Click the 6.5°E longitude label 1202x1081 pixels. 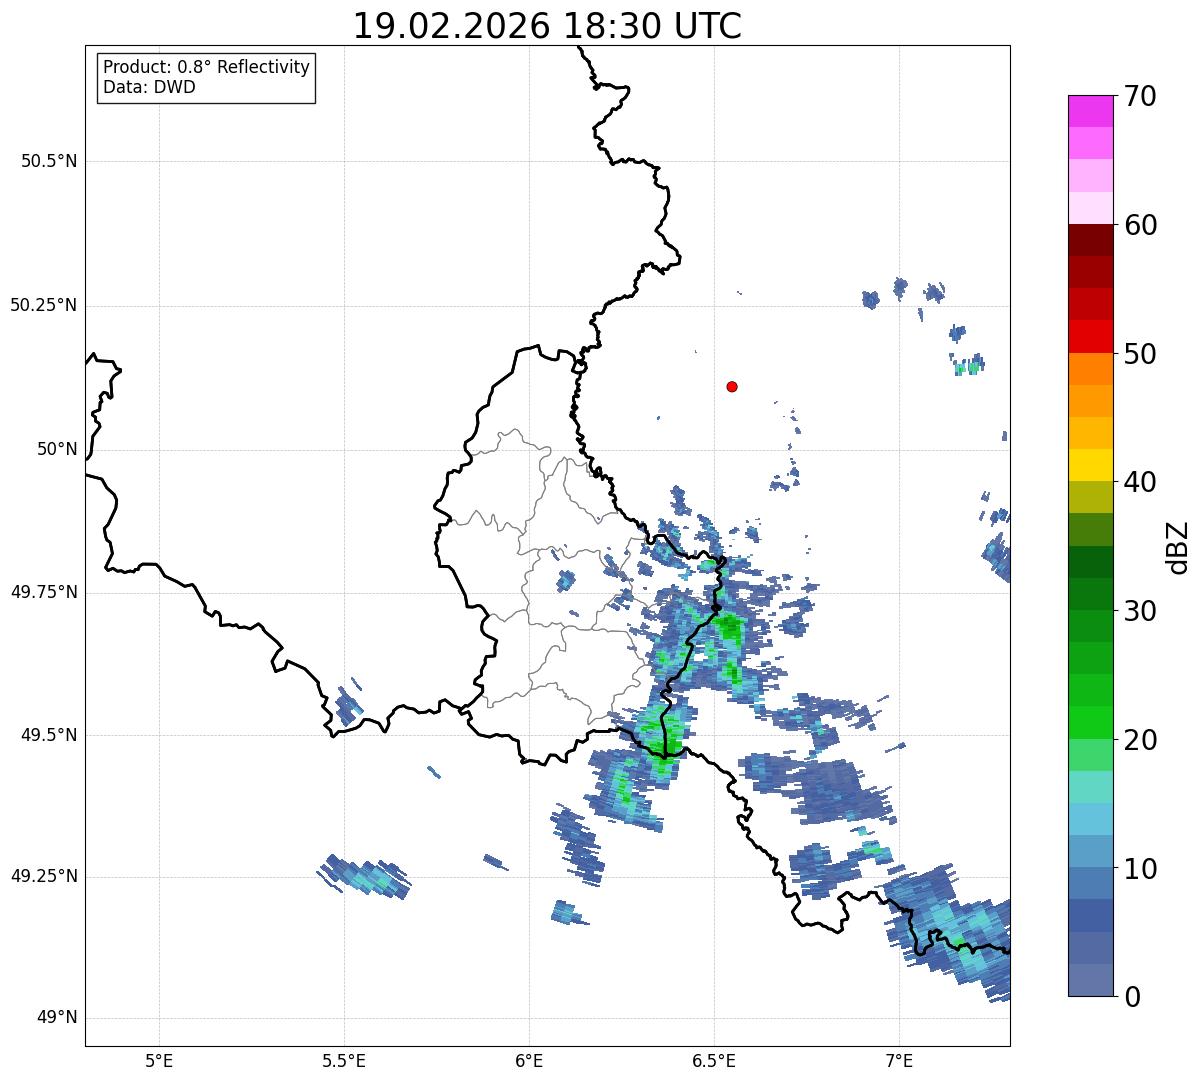point(714,1060)
